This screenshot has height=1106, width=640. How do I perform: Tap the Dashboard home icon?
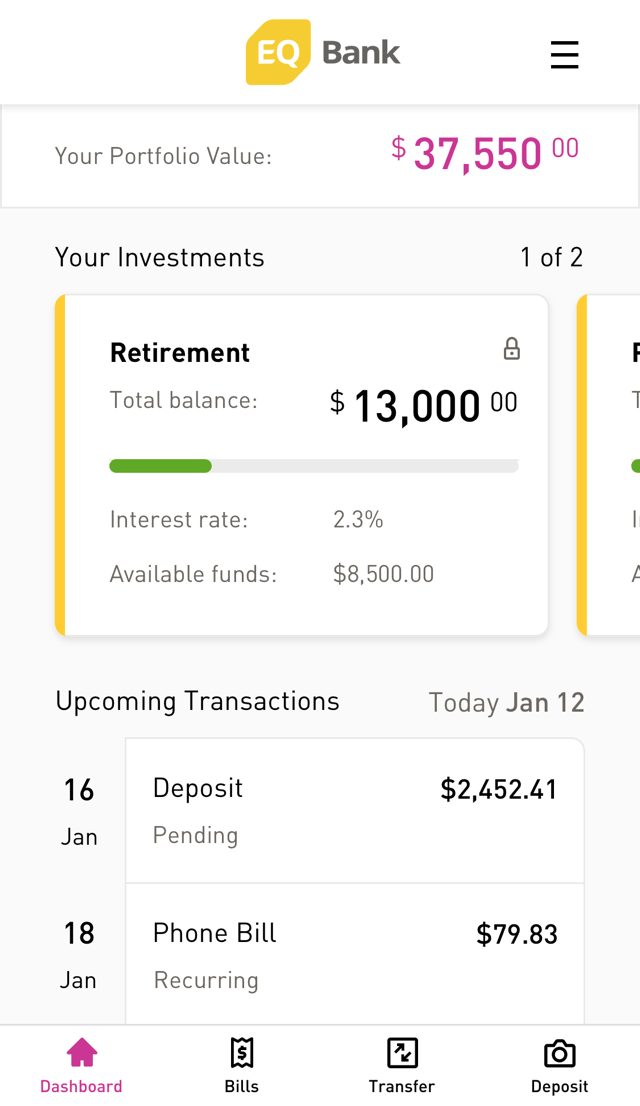tap(81, 1052)
